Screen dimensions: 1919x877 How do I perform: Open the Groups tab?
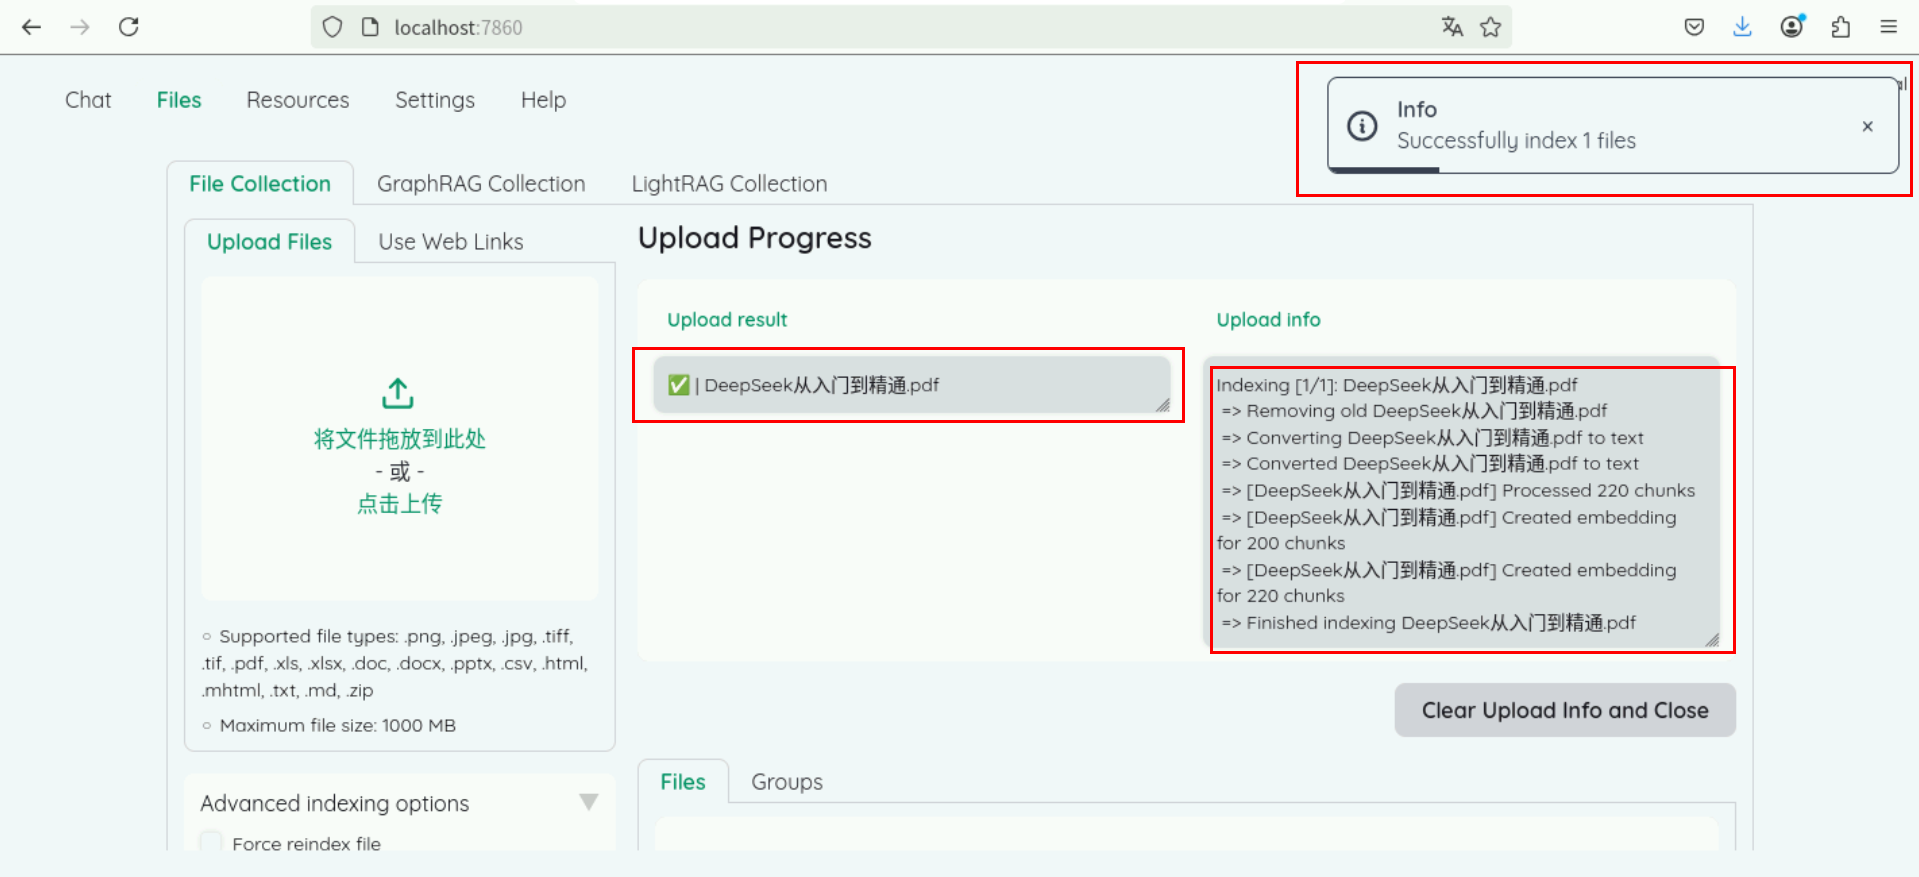[x=787, y=782]
